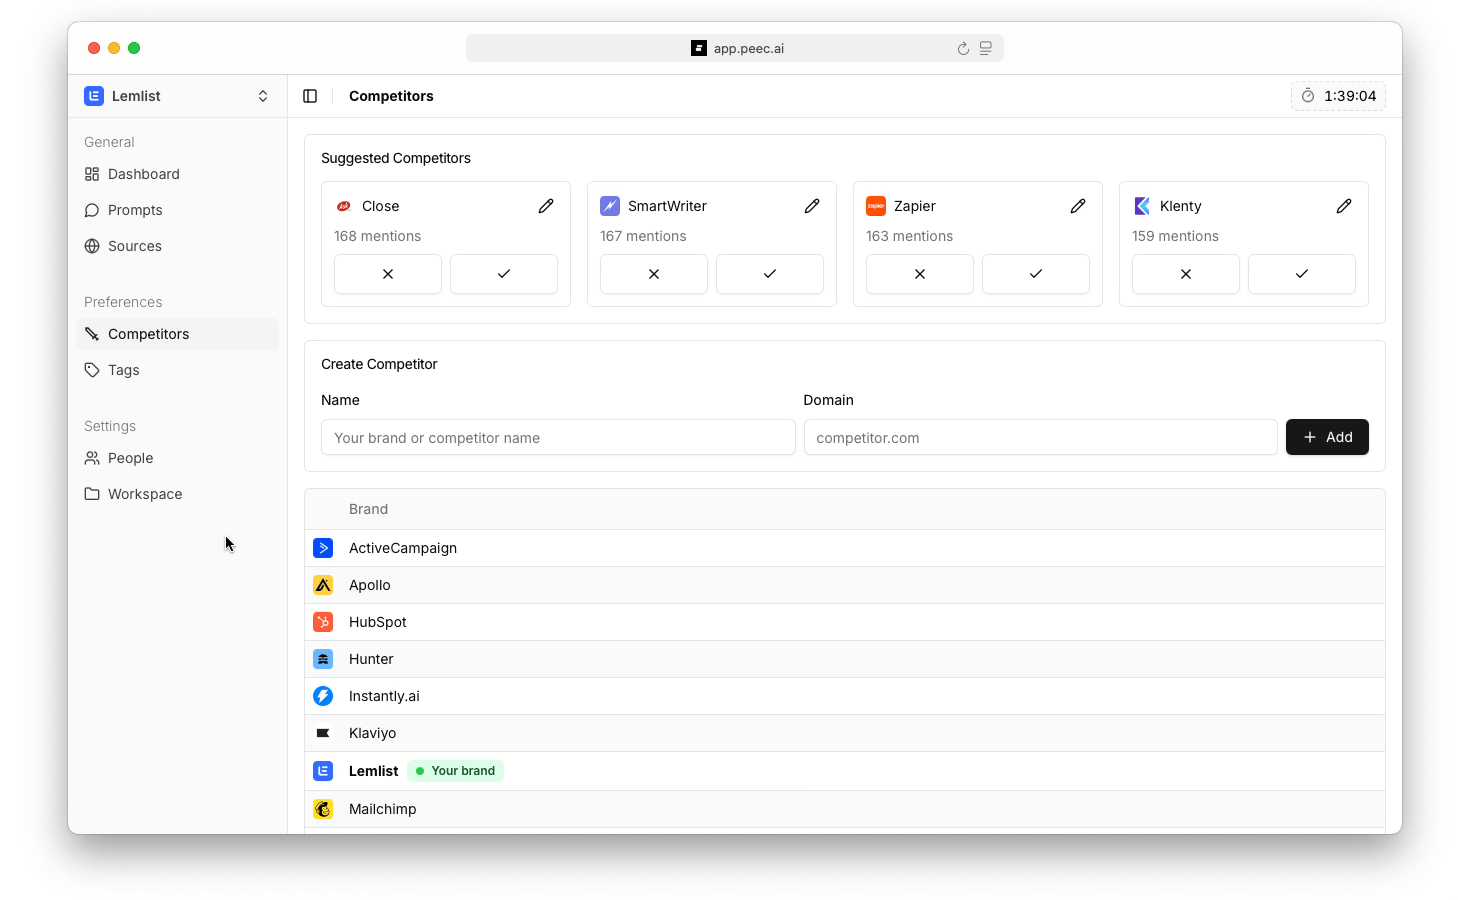Accept Klenty with the checkmark
The height and width of the screenshot is (900, 1458).
coord(1302,274)
